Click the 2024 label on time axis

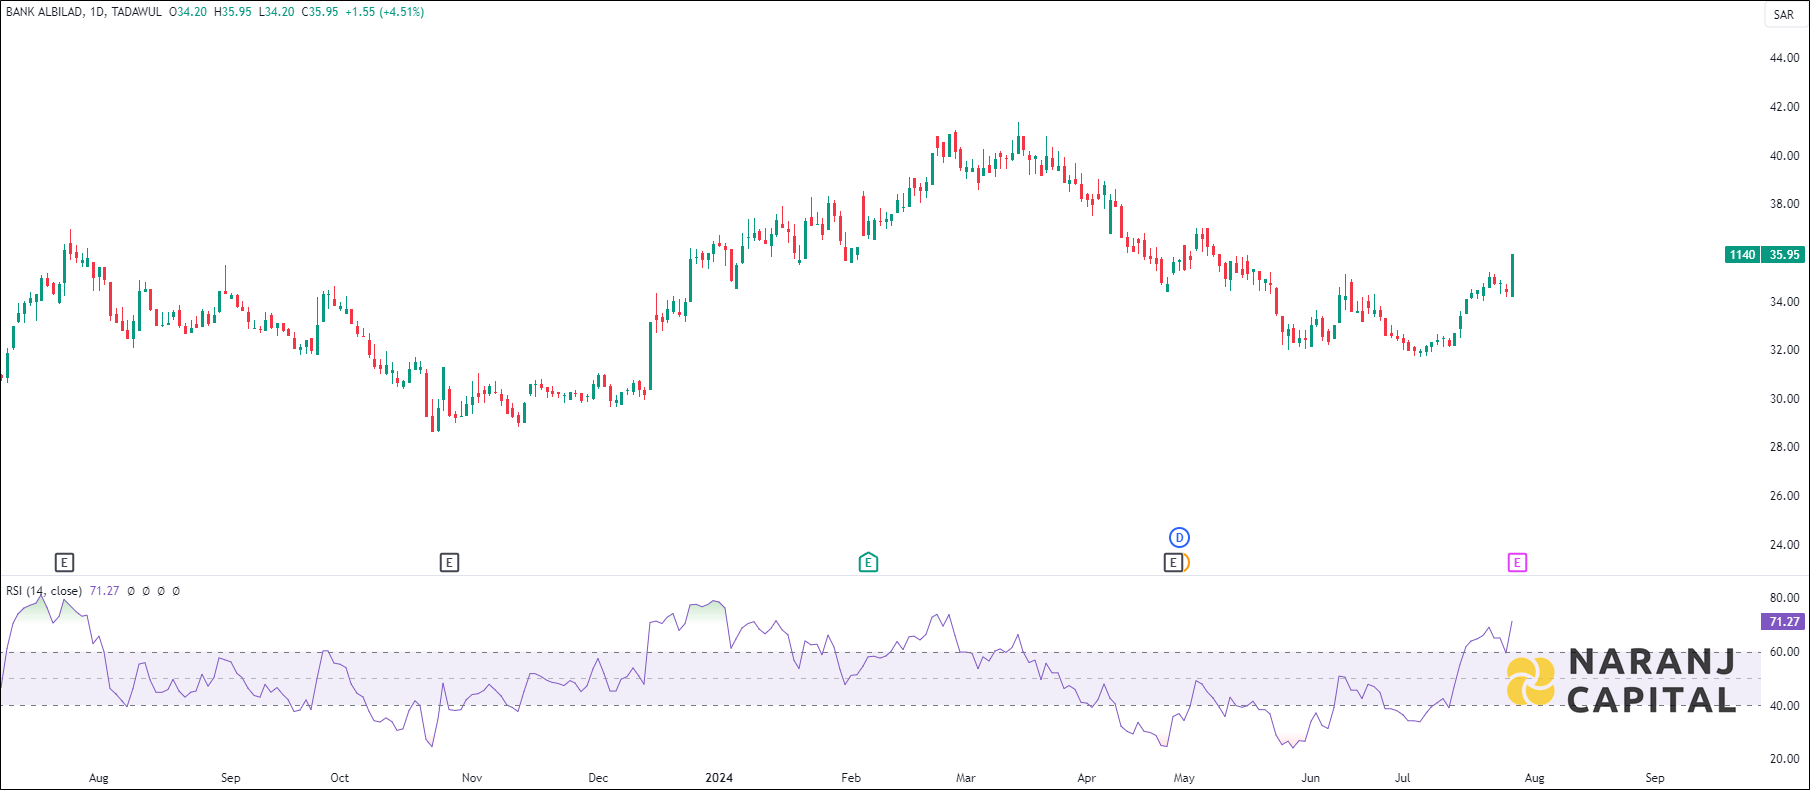[x=719, y=778]
